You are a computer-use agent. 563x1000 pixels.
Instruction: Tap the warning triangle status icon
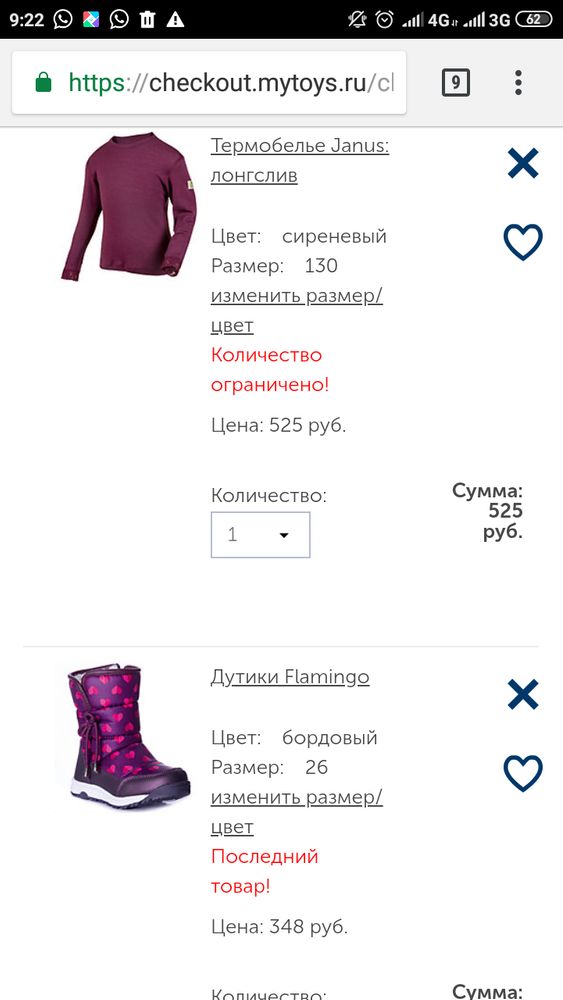pyautogui.click(x=175, y=20)
